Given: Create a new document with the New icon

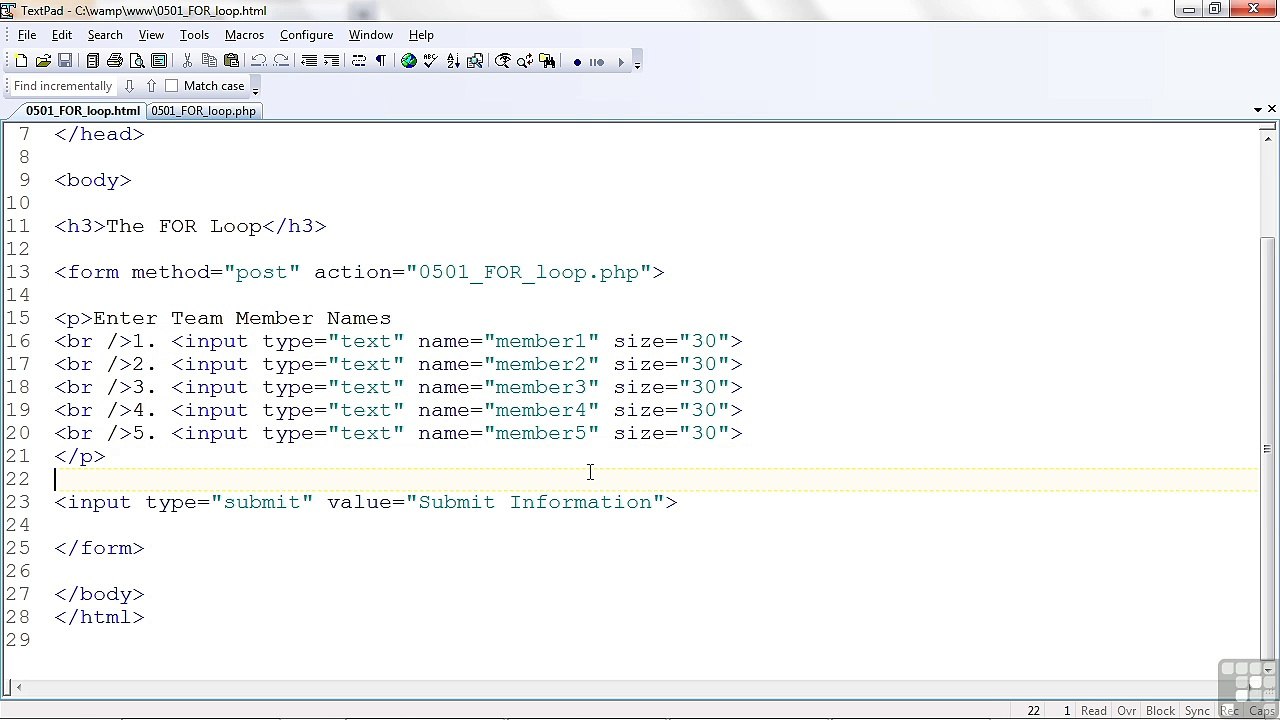Looking at the screenshot, I should tap(21, 61).
